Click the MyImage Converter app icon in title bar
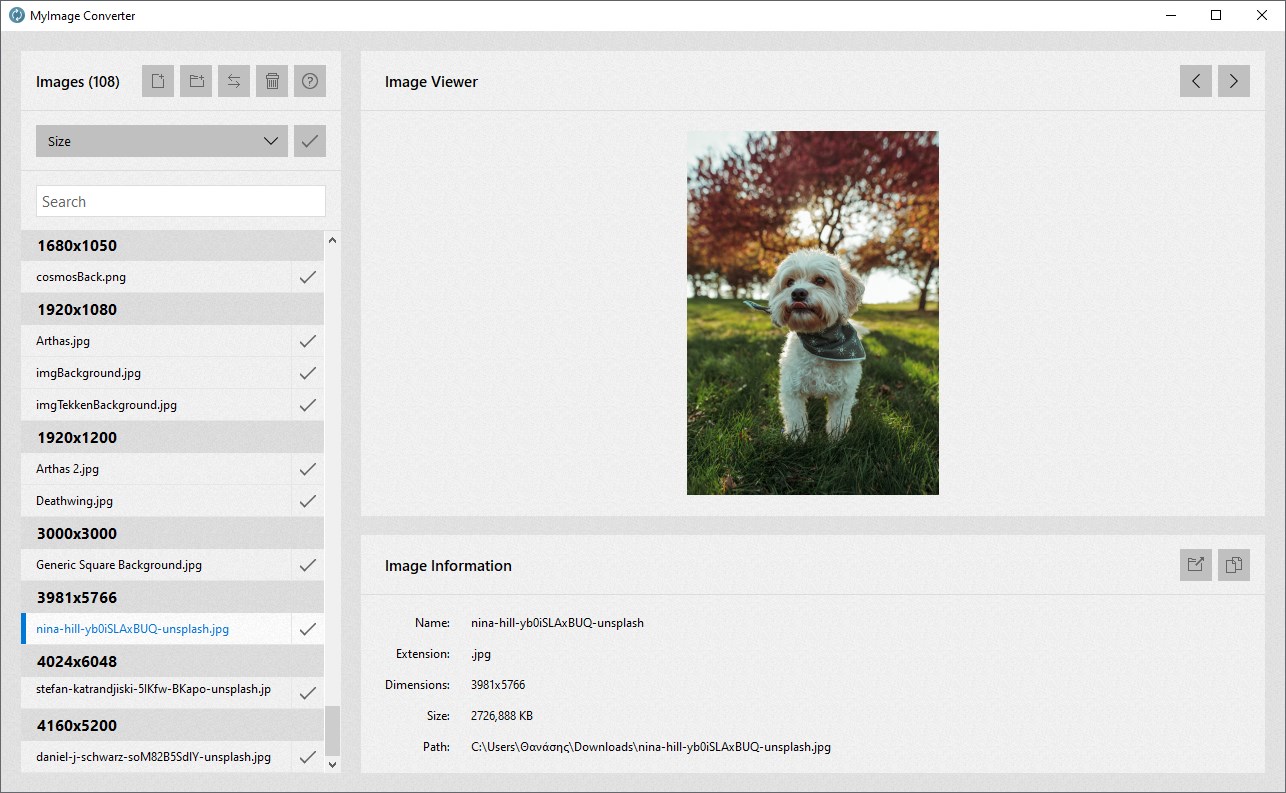Screen dimensions: 1286x793 point(16,15)
